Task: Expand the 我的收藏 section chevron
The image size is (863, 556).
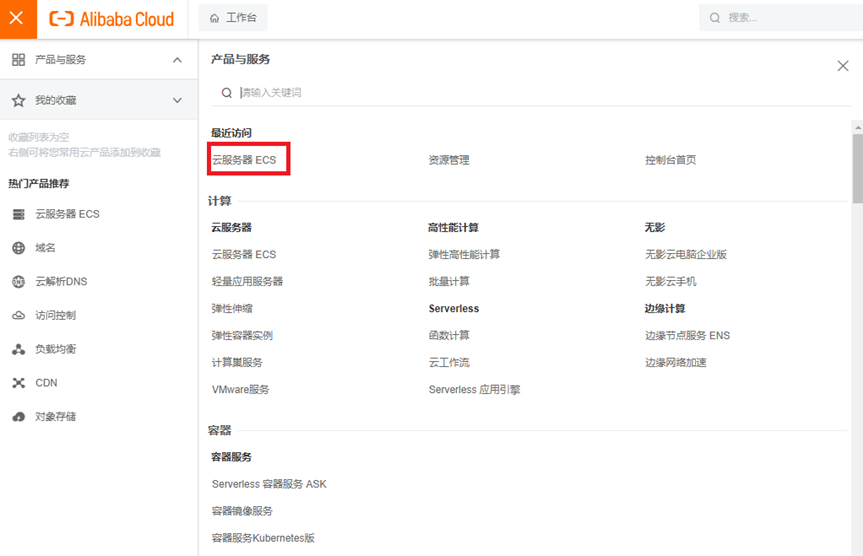Action: [x=177, y=100]
